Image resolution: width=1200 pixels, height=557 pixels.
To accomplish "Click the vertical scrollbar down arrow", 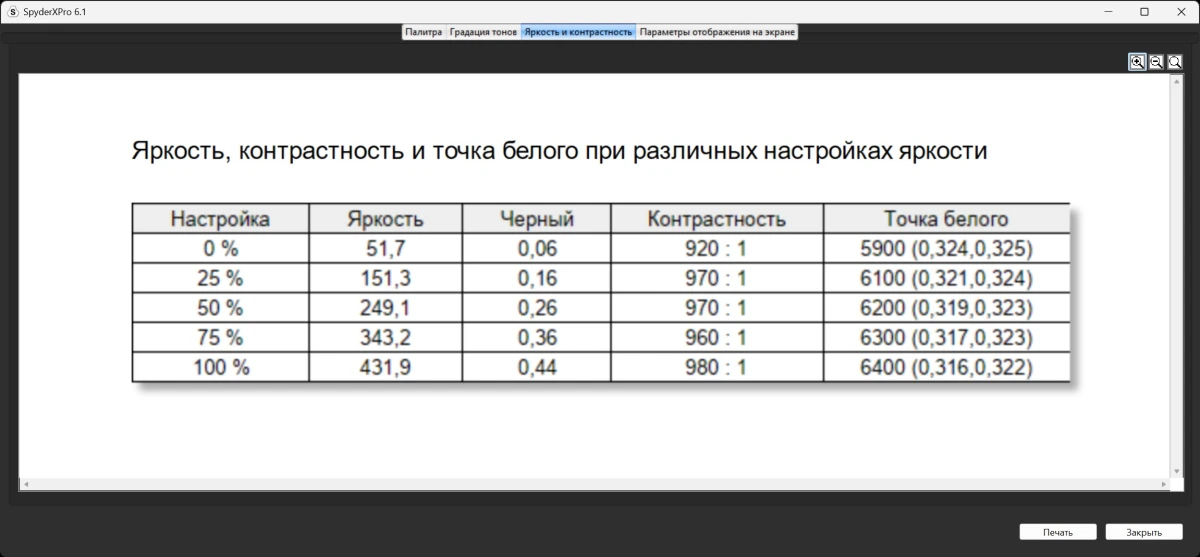I will pyautogui.click(x=1175, y=473).
